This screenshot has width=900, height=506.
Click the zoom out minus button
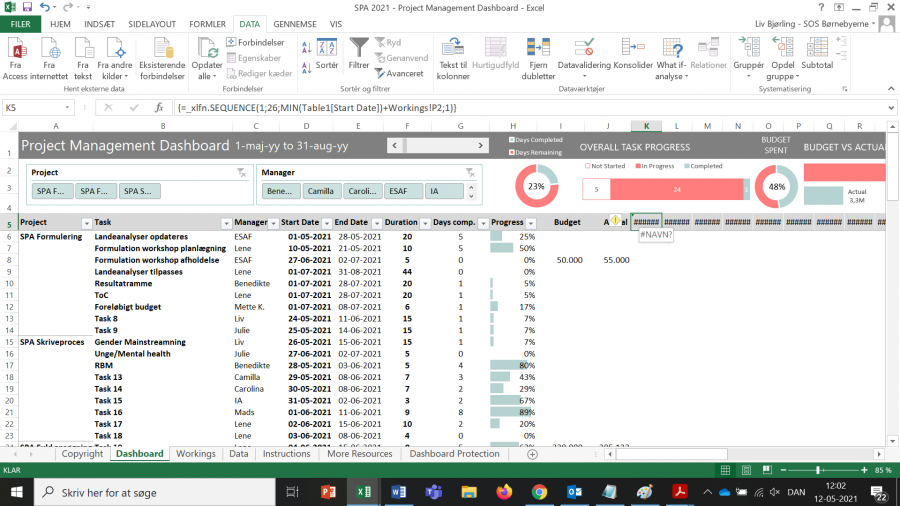point(783,470)
